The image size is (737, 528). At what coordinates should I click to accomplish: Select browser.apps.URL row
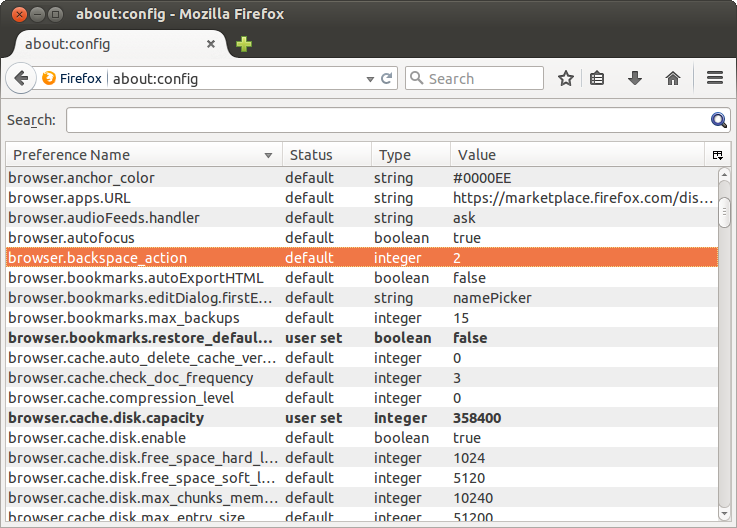[x=362, y=198]
